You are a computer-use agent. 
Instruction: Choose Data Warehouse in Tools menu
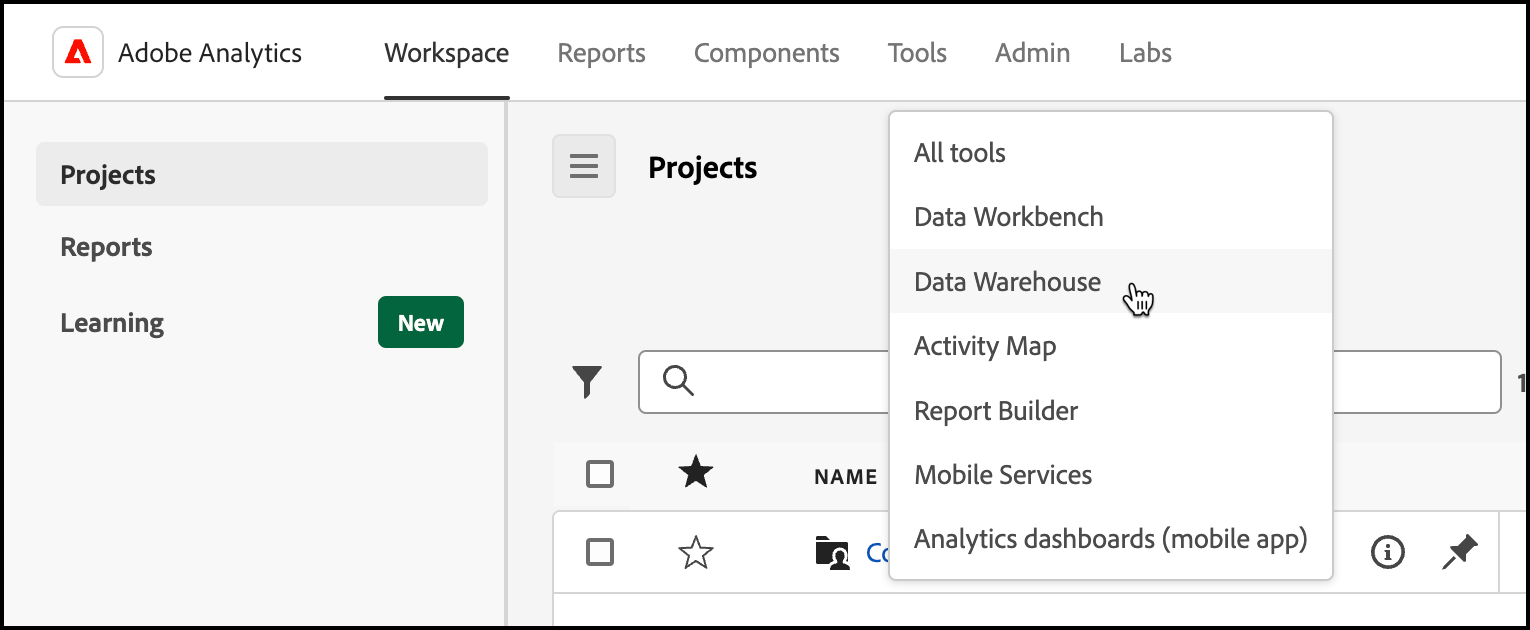tap(1111, 281)
